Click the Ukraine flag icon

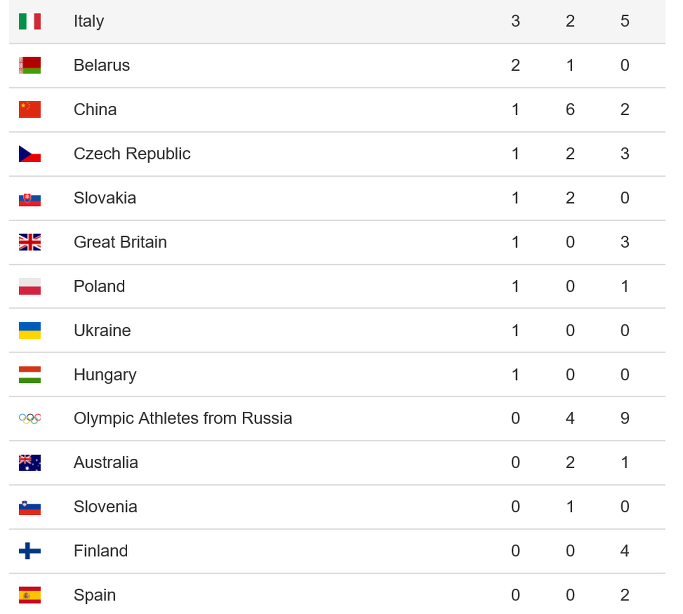(30, 331)
